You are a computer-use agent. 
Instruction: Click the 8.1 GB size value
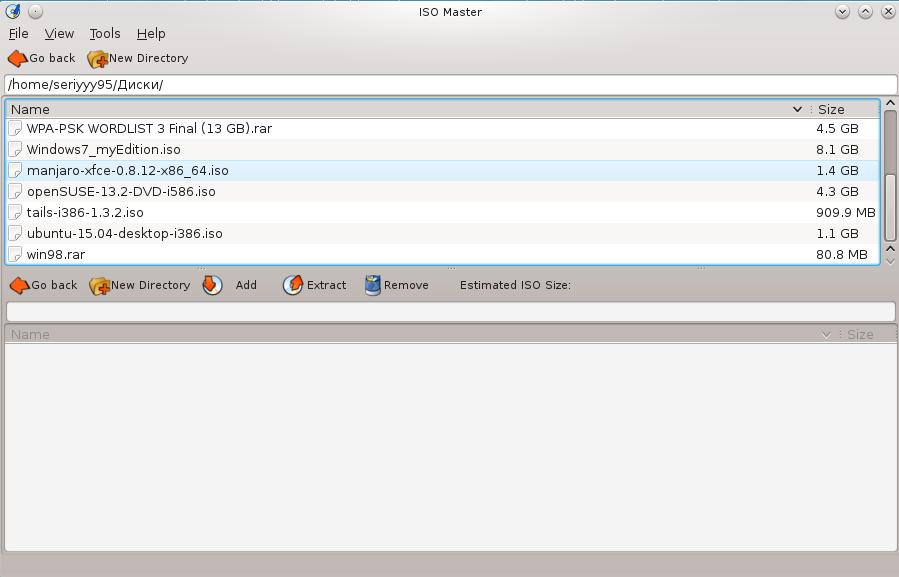pyautogui.click(x=838, y=150)
